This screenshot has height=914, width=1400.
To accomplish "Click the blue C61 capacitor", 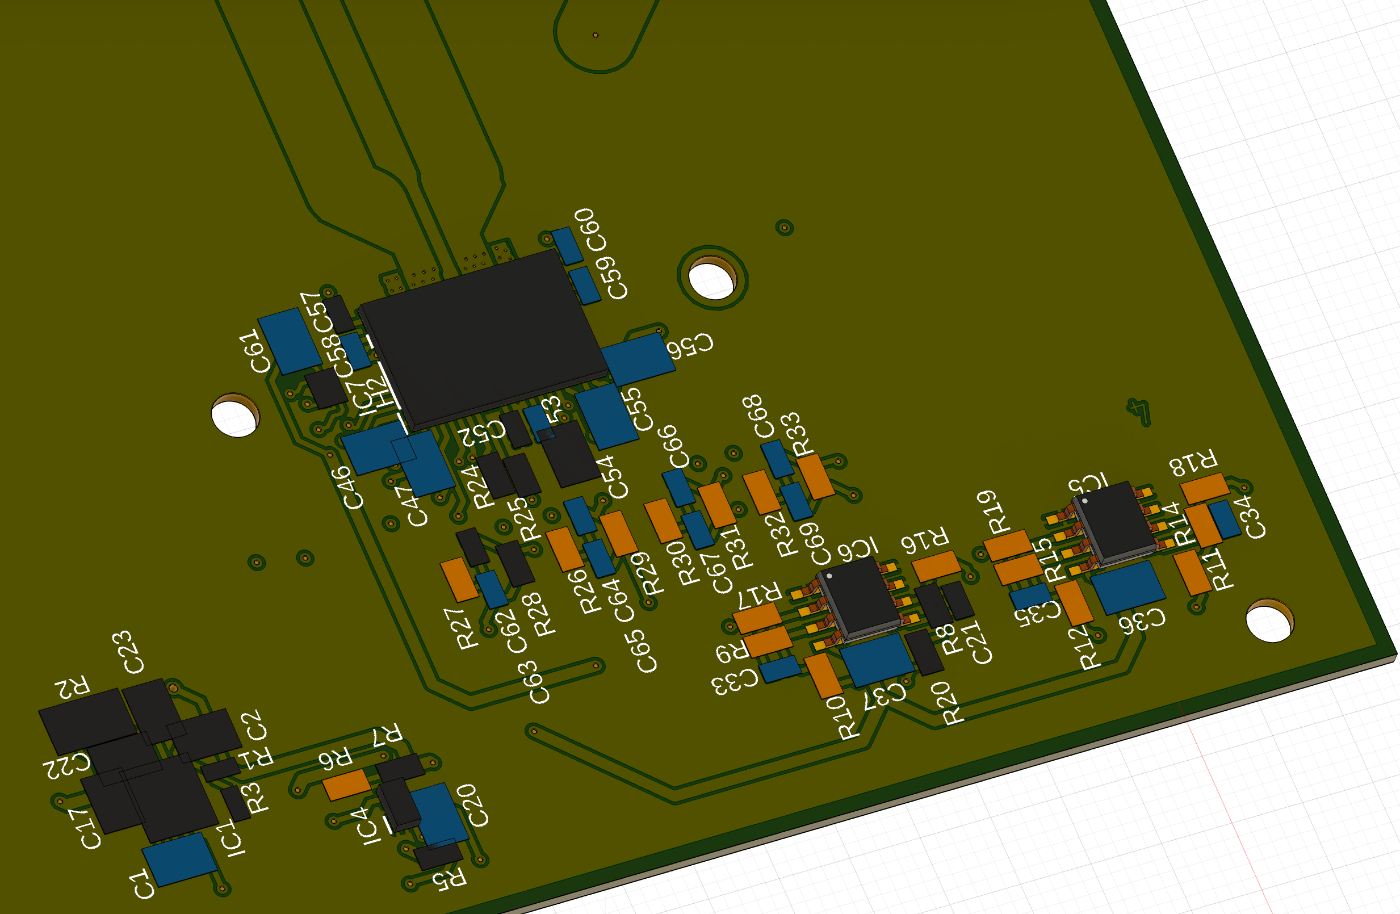I will pos(290,341).
